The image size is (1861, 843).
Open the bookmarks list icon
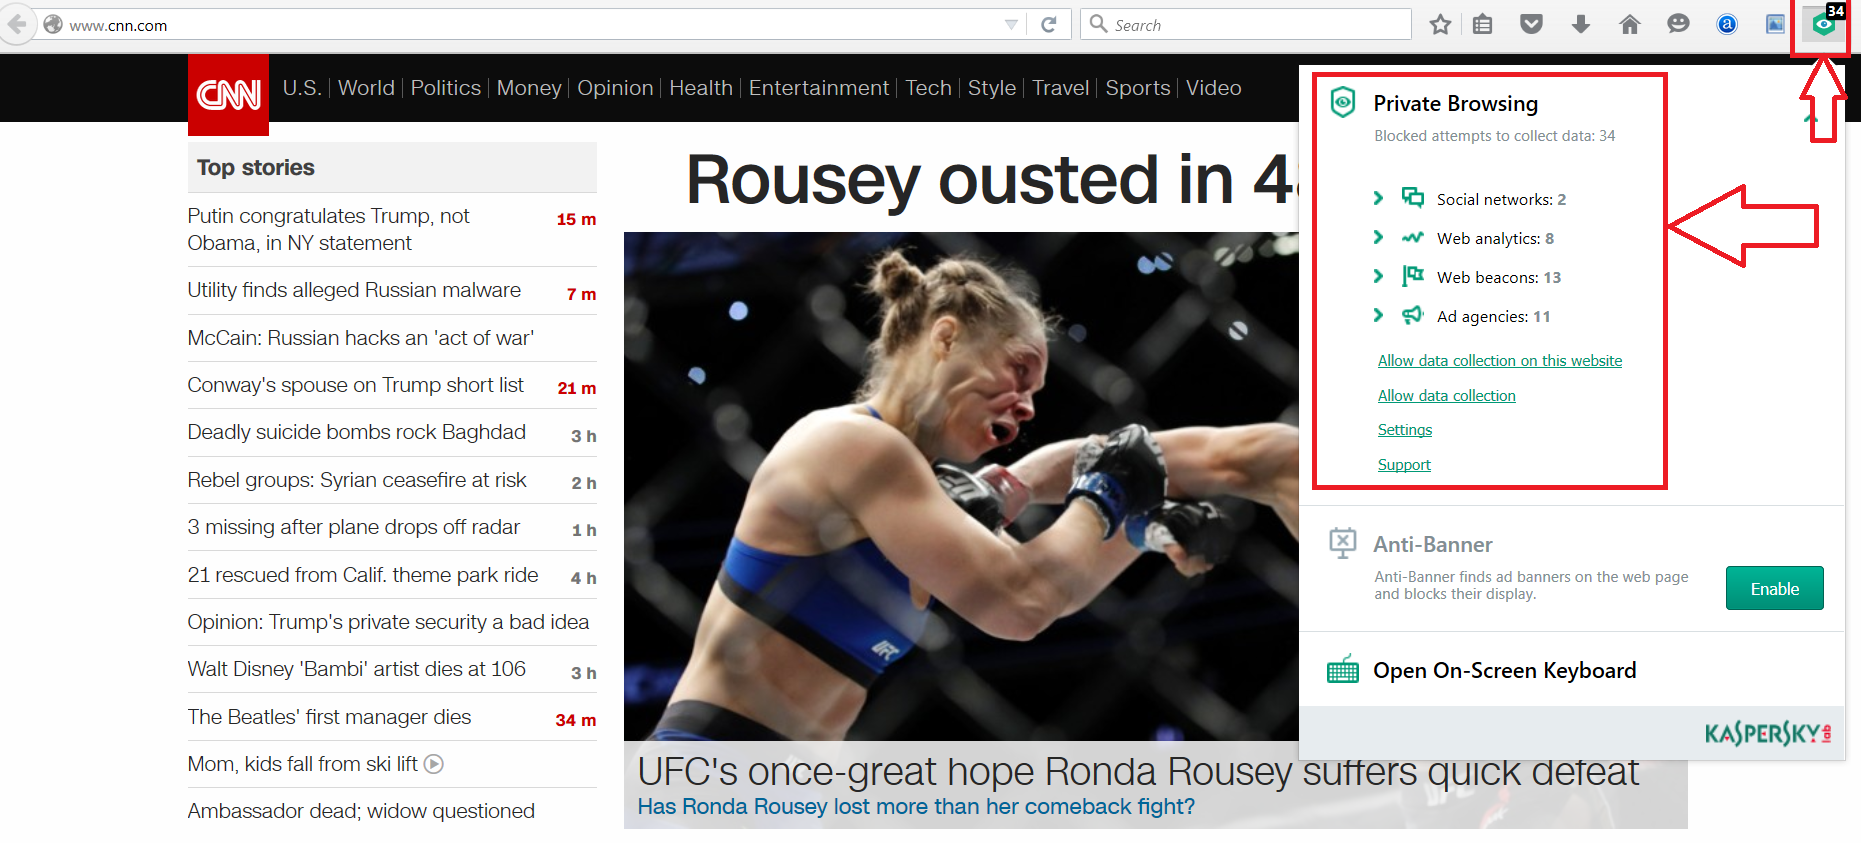(x=1483, y=25)
